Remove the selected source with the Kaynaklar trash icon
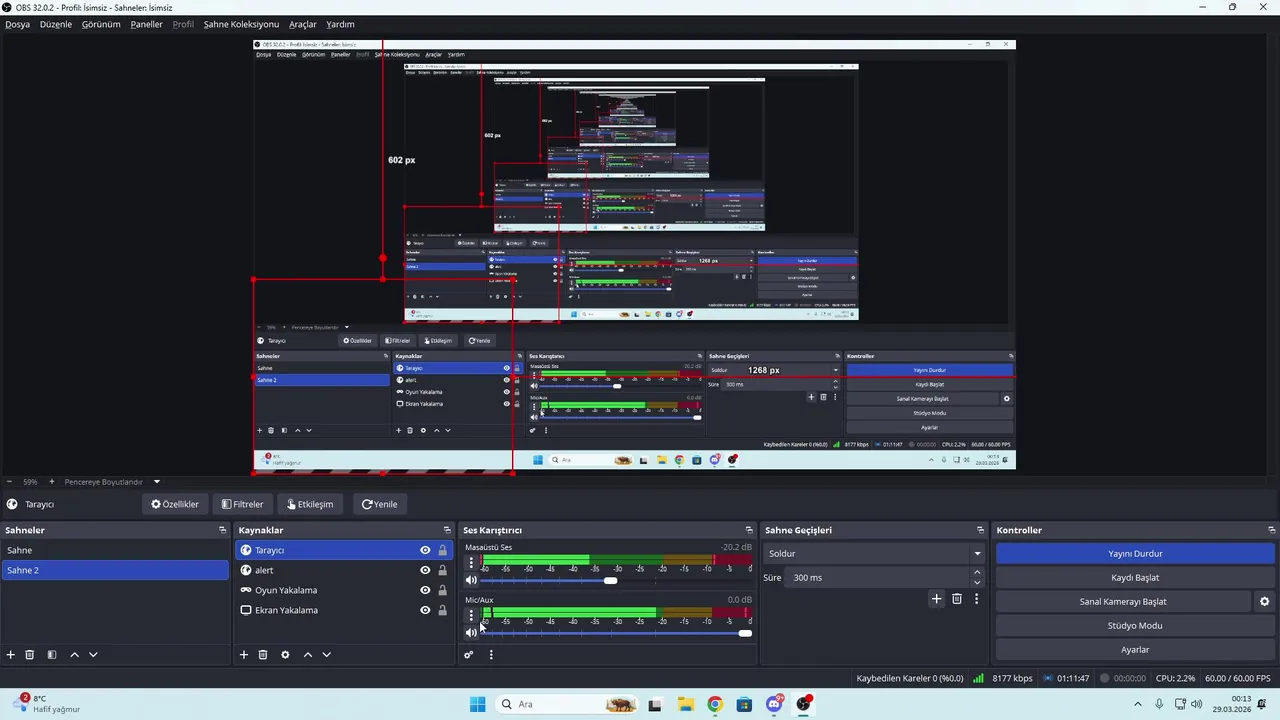 click(x=263, y=655)
